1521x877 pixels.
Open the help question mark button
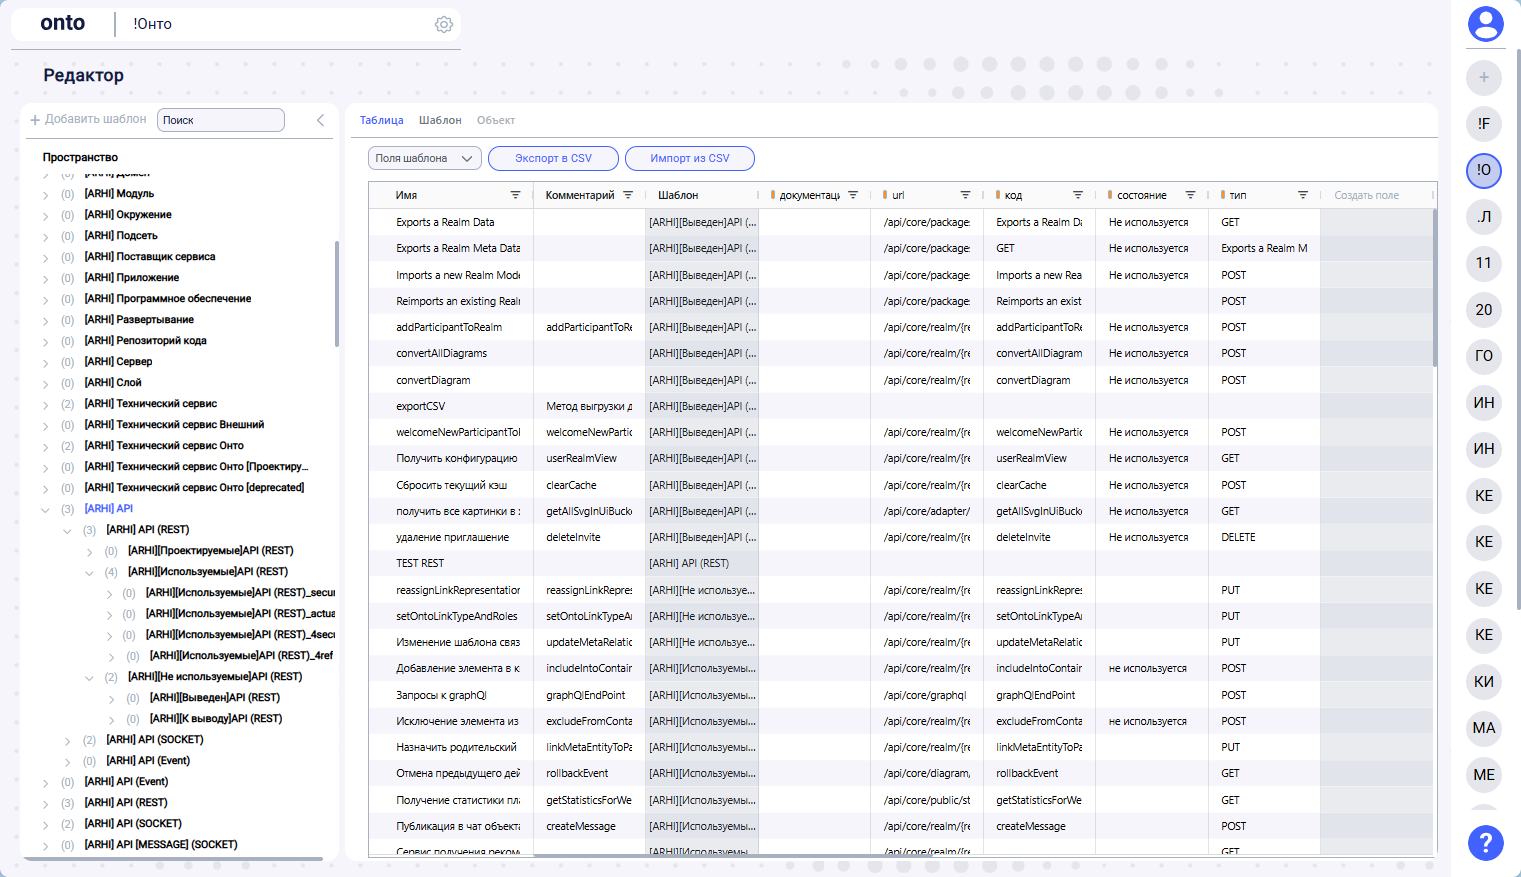(1485, 842)
